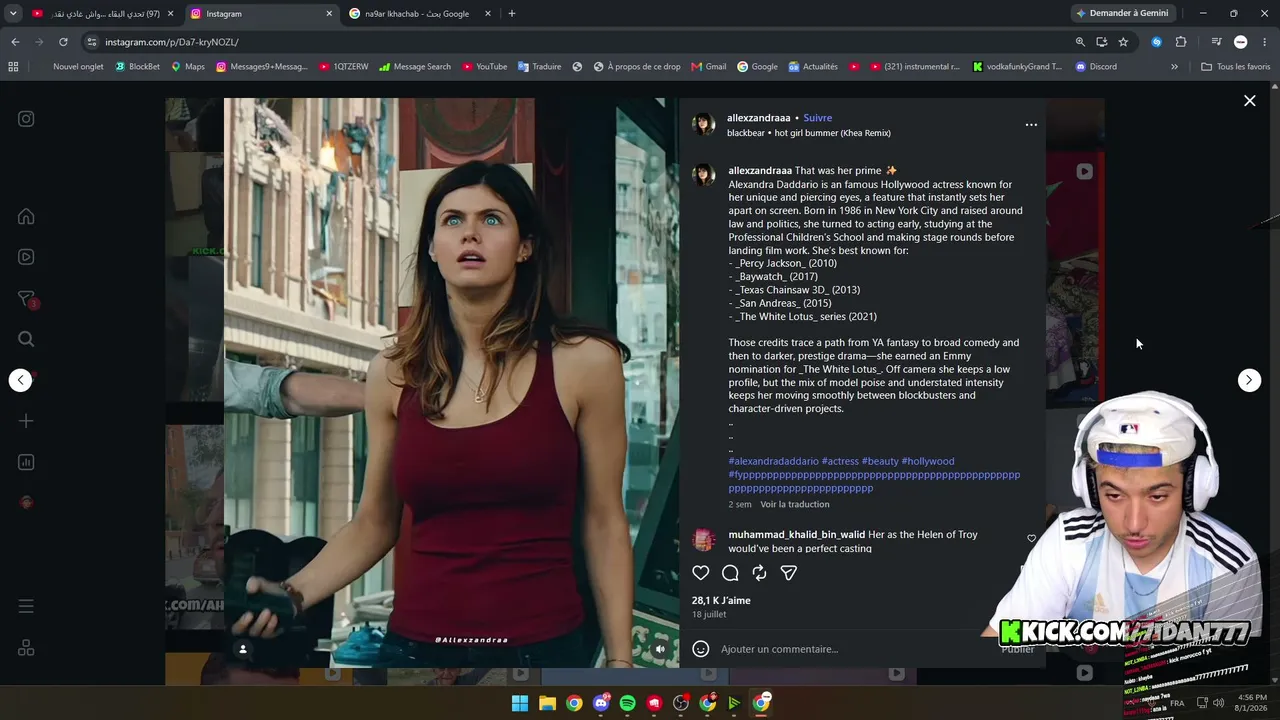1280x720 pixels.
Task: Repost using the circular arrows icon
Action: (x=759, y=573)
